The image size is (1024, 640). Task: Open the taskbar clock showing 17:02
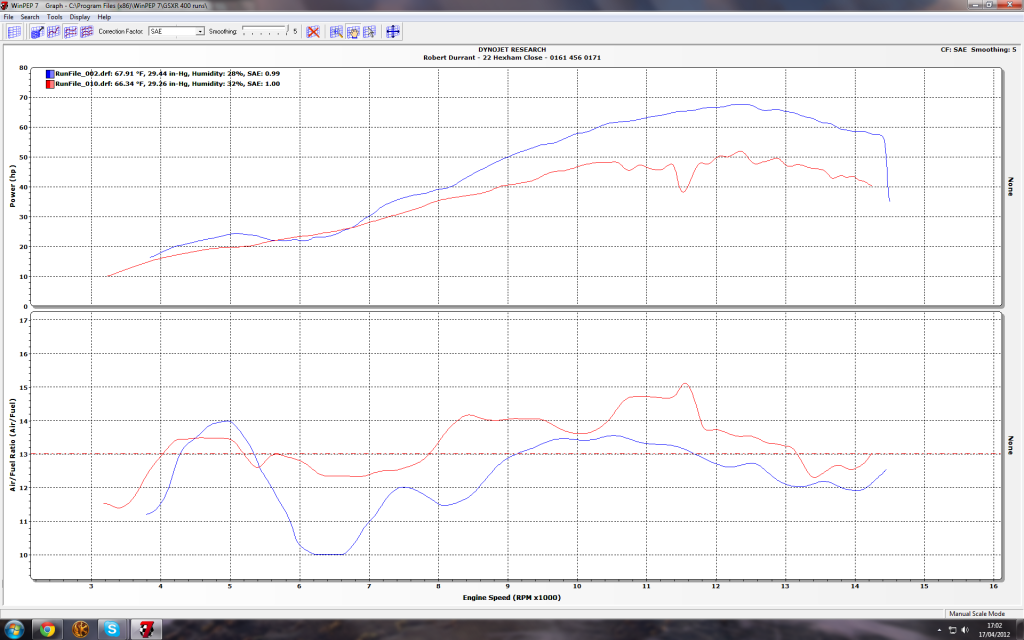tap(994, 630)
